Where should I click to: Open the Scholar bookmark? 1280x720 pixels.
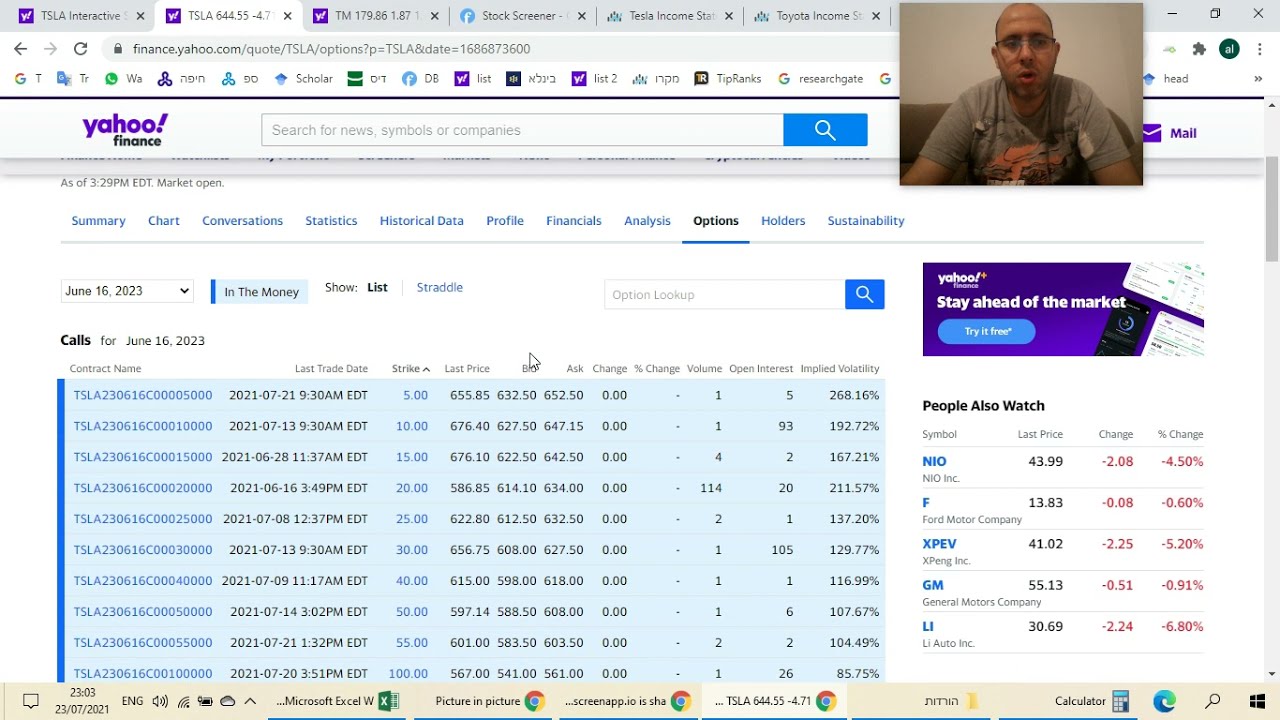pos(303,79)
